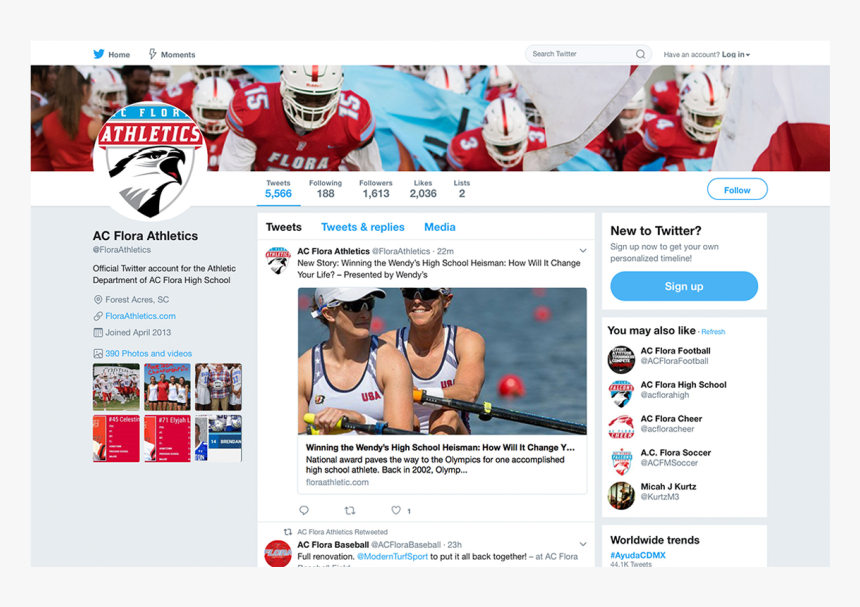This screenshot has width=860, height=607.
Task: Like the Wendy's Heisman tweet
Action: coord(396,510)
